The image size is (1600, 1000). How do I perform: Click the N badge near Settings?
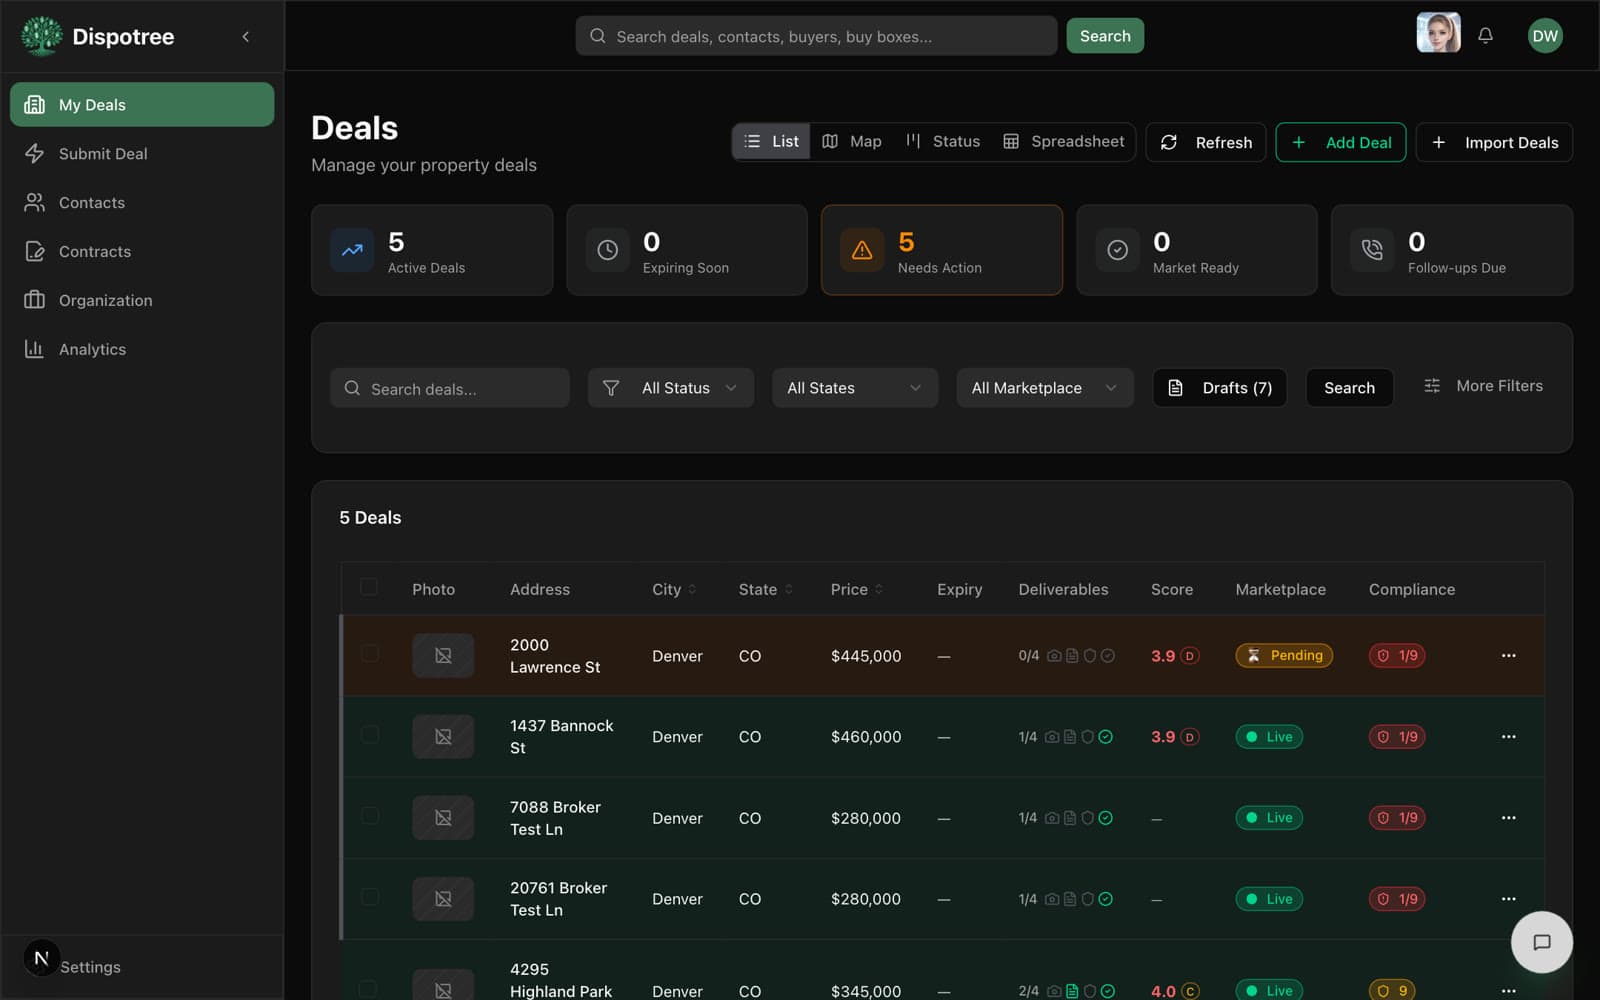(x=41, y=958)
